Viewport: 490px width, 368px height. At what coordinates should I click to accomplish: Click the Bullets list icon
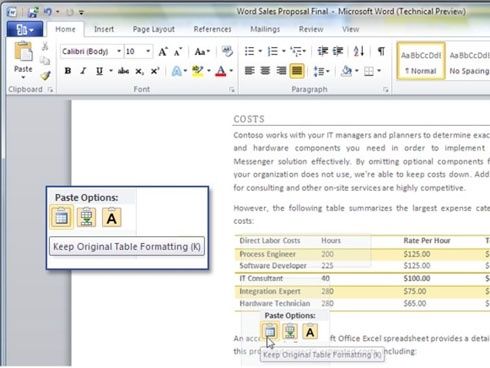(249, 51)
